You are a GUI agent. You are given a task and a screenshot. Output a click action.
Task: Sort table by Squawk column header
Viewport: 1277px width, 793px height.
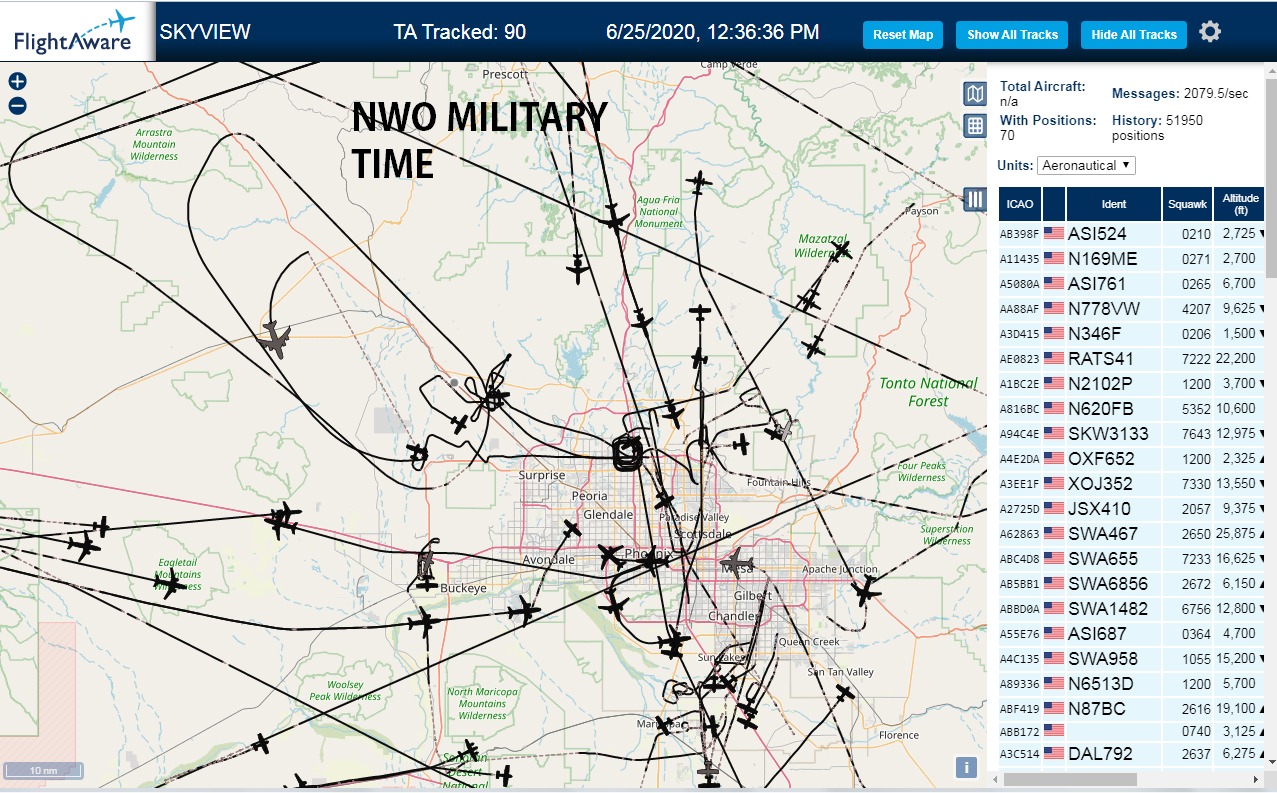[1187, 204]
